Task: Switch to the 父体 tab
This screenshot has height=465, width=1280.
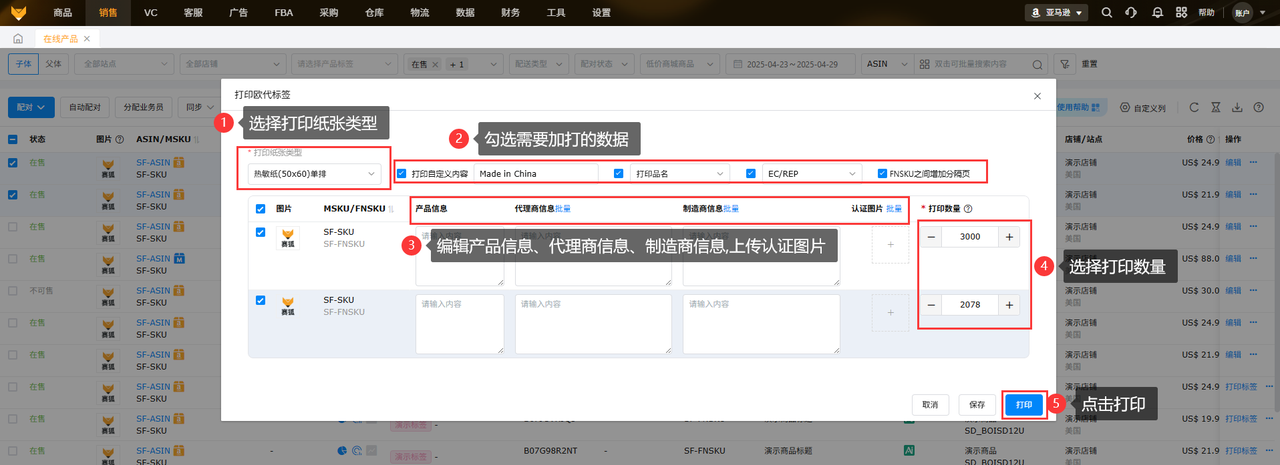Action: [x=54, y=63]
